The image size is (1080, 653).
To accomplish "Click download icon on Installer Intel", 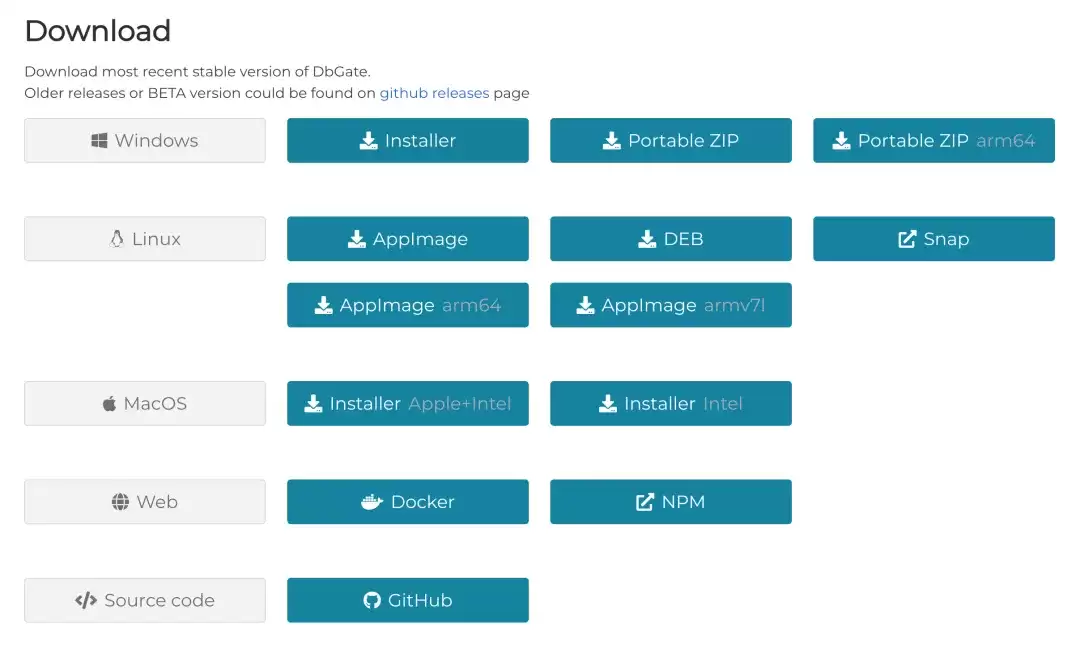I will [608, 404].
